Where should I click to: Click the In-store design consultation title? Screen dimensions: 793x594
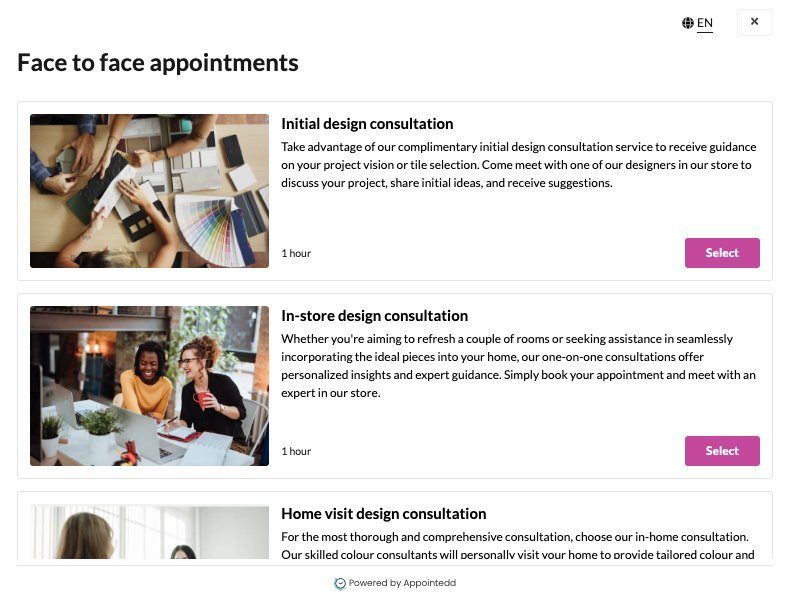pyautogui.click(x=374, y=316)
